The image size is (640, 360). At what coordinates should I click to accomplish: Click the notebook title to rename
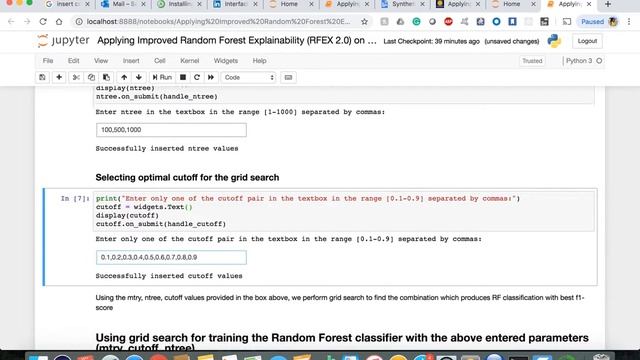(237, 40)
